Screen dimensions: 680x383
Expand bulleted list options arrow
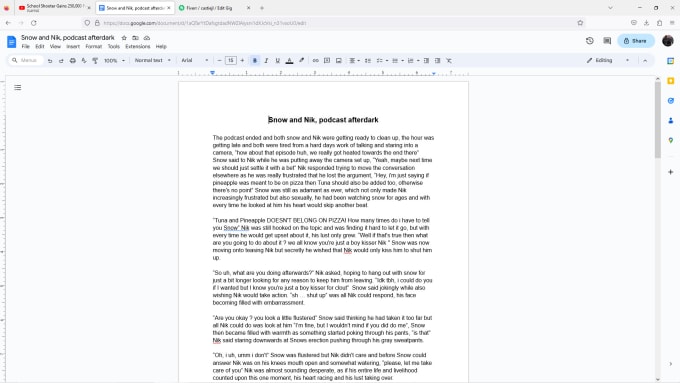[402, 61]
